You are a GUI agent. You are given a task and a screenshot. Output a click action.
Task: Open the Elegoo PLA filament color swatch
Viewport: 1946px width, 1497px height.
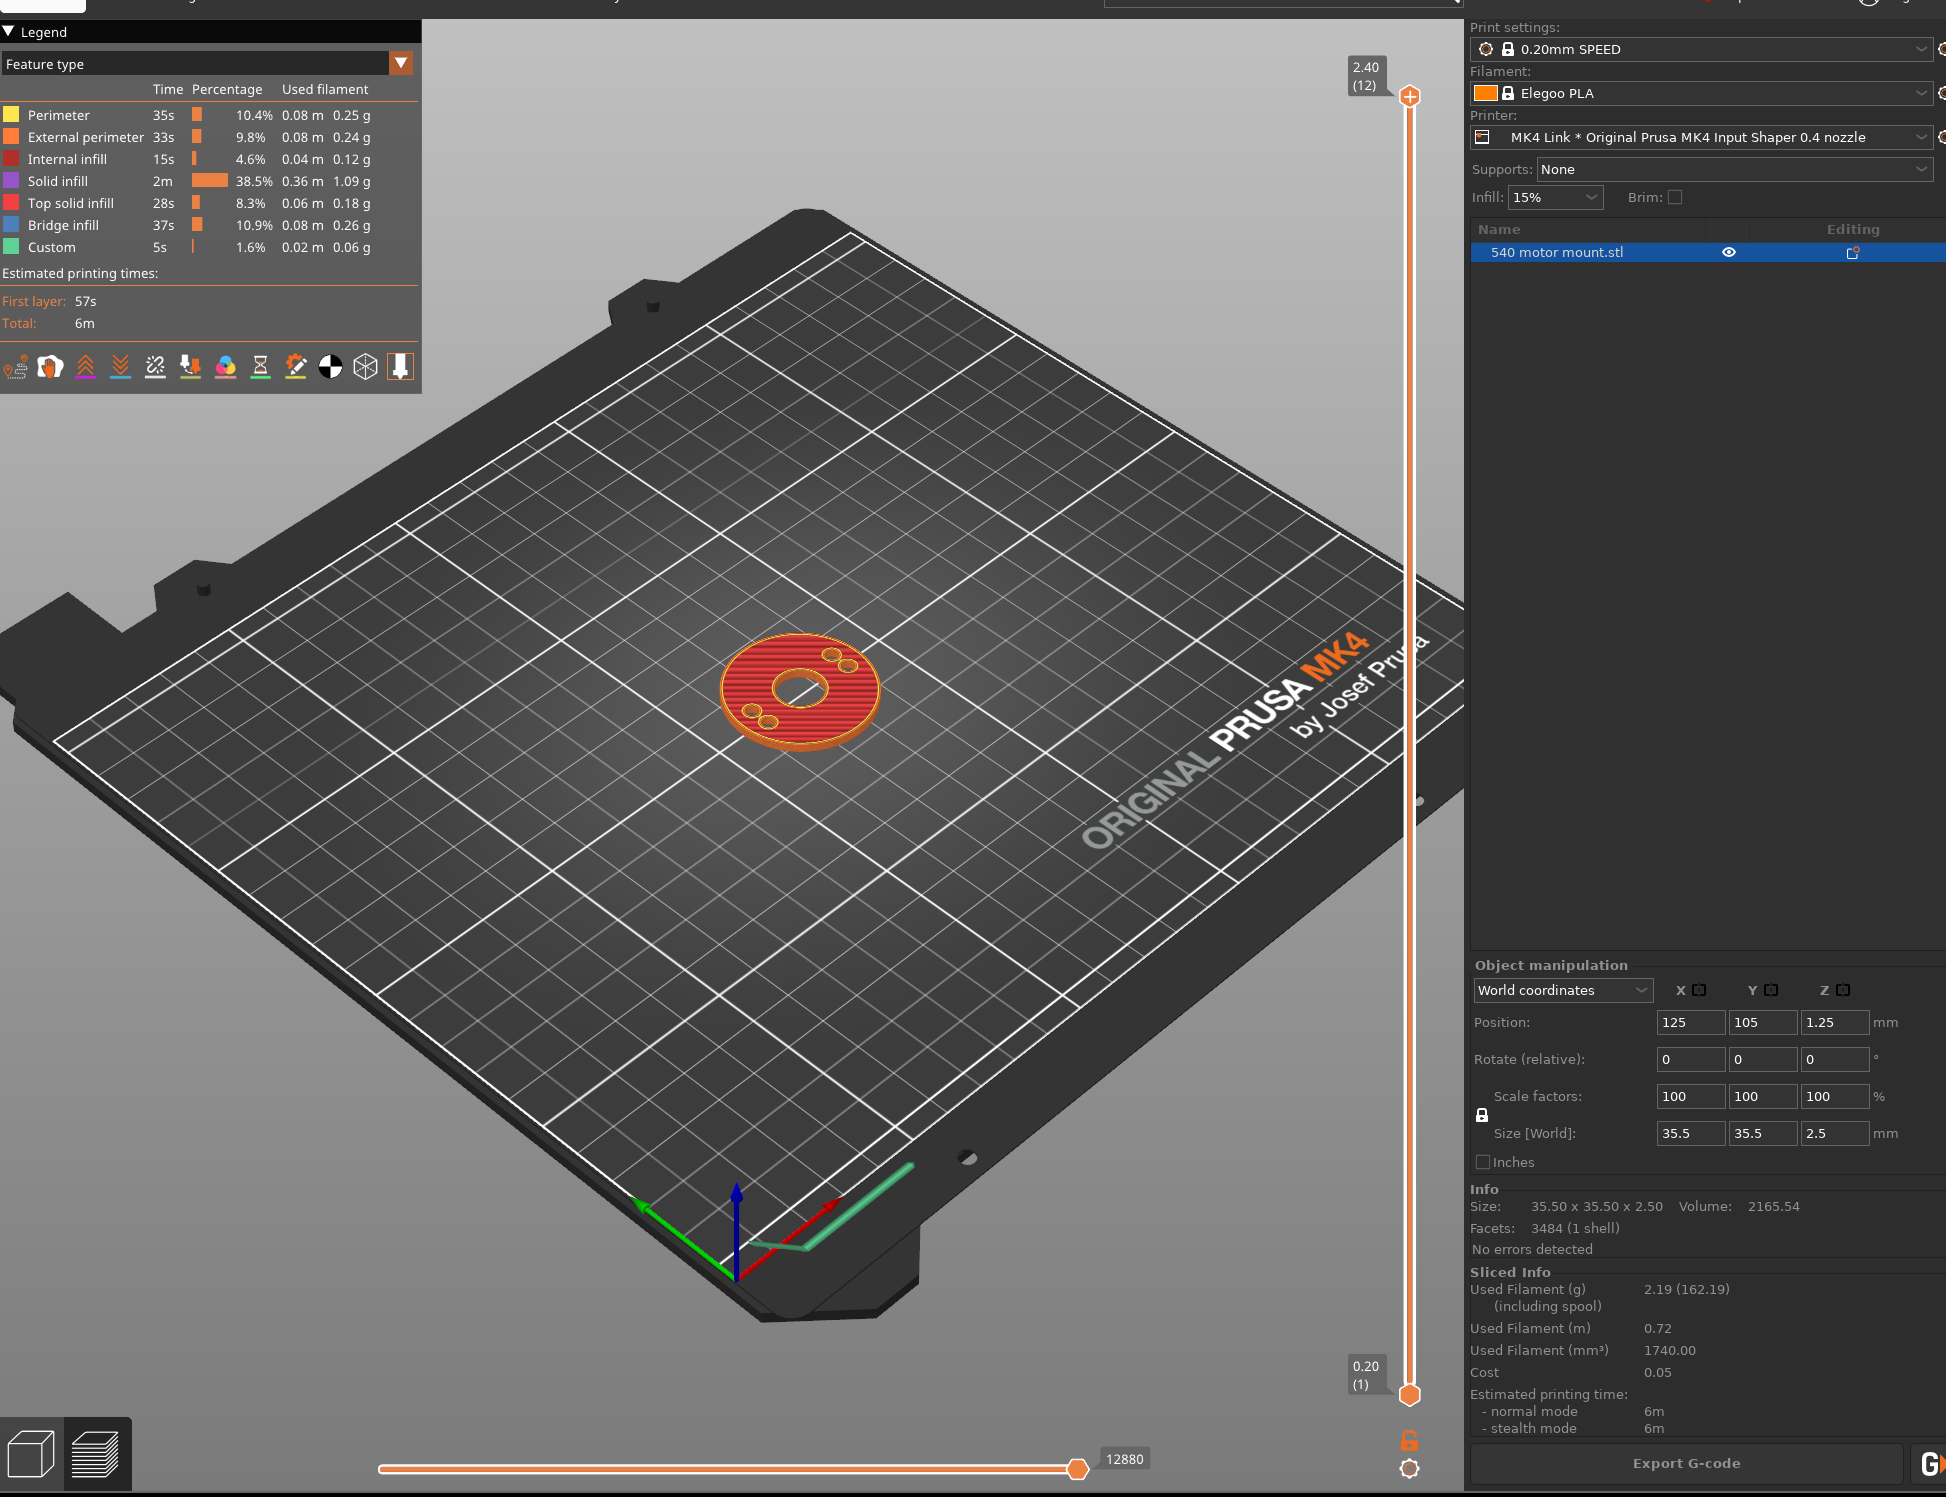coord(1487,92)
